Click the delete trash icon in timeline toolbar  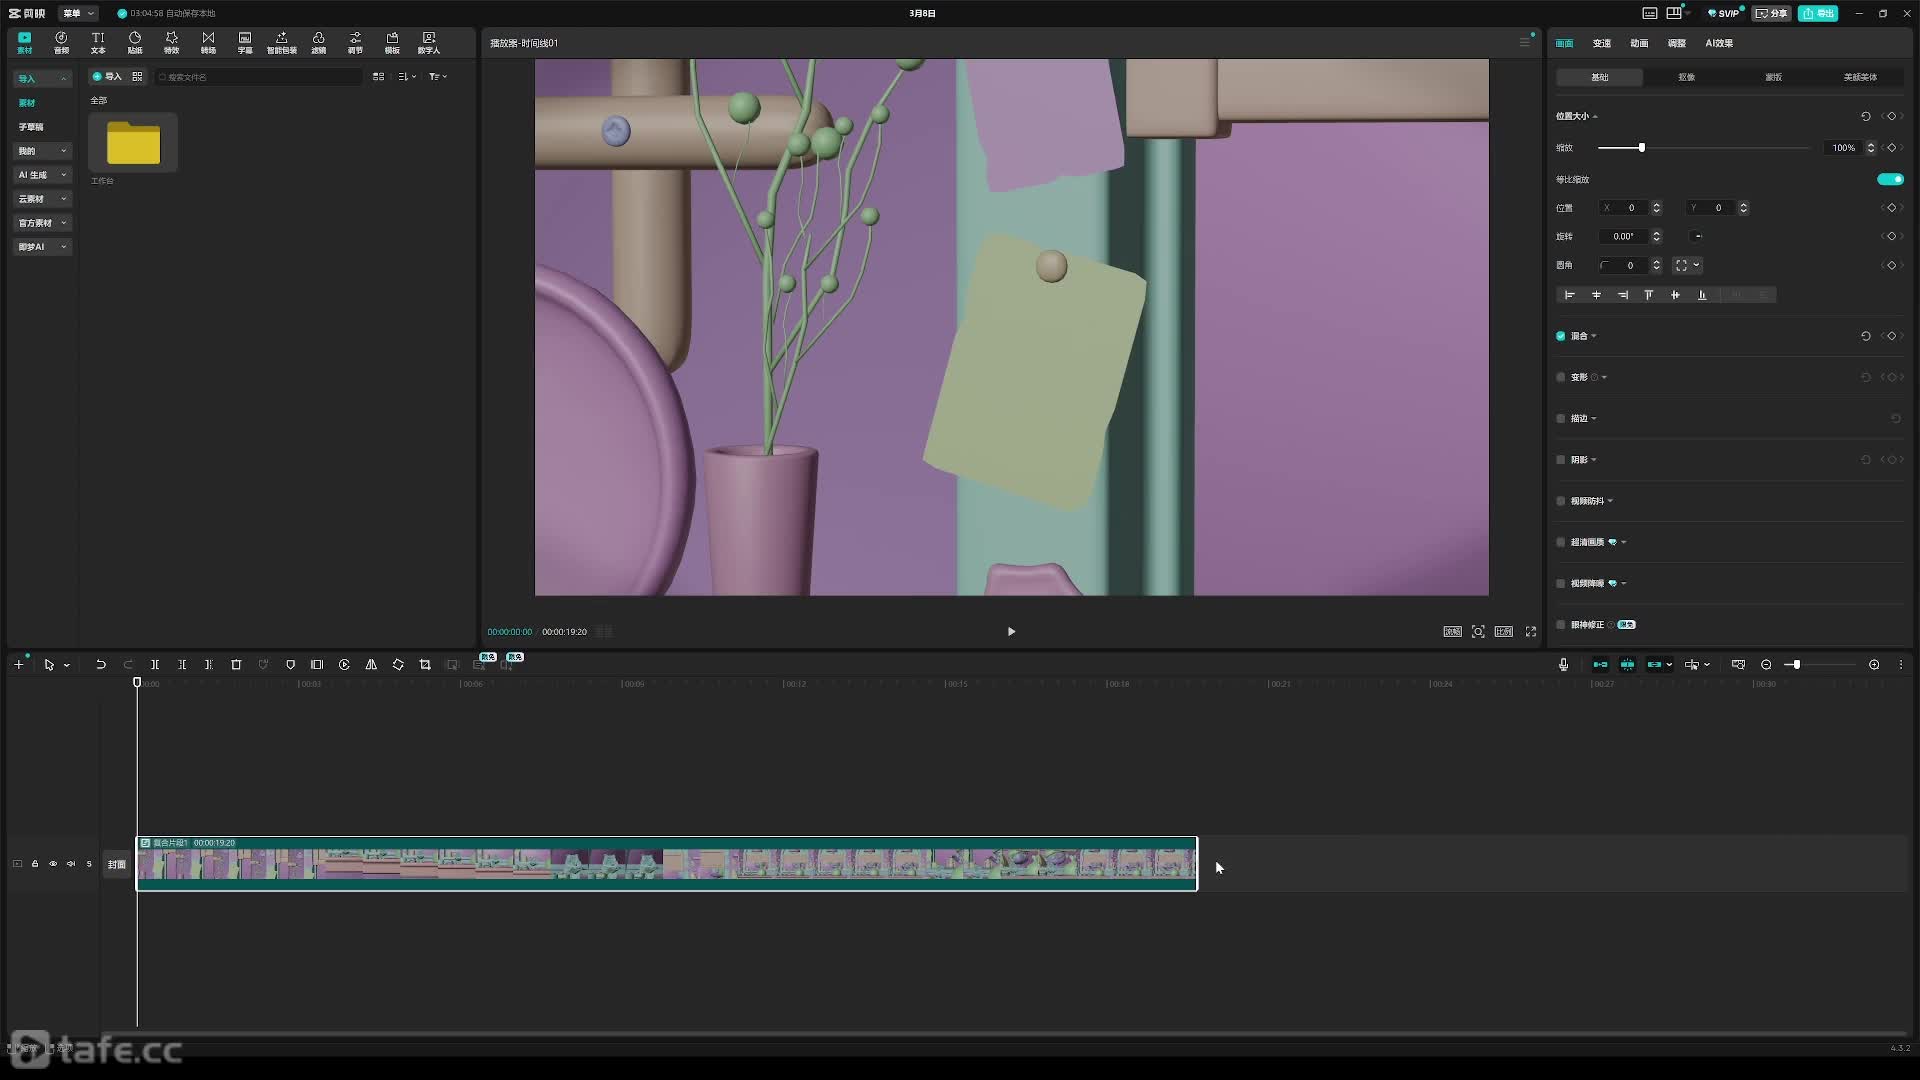point(237,665)
